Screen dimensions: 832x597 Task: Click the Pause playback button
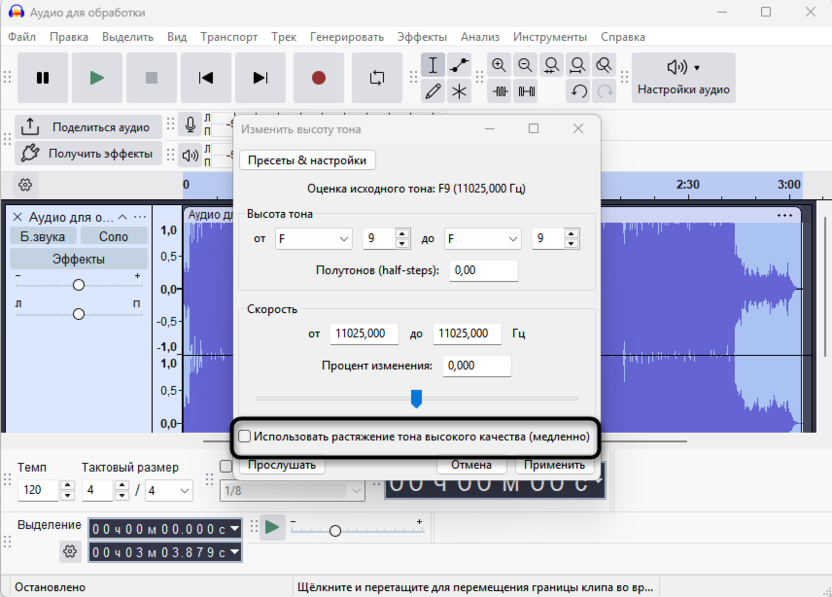pos(42,78)
